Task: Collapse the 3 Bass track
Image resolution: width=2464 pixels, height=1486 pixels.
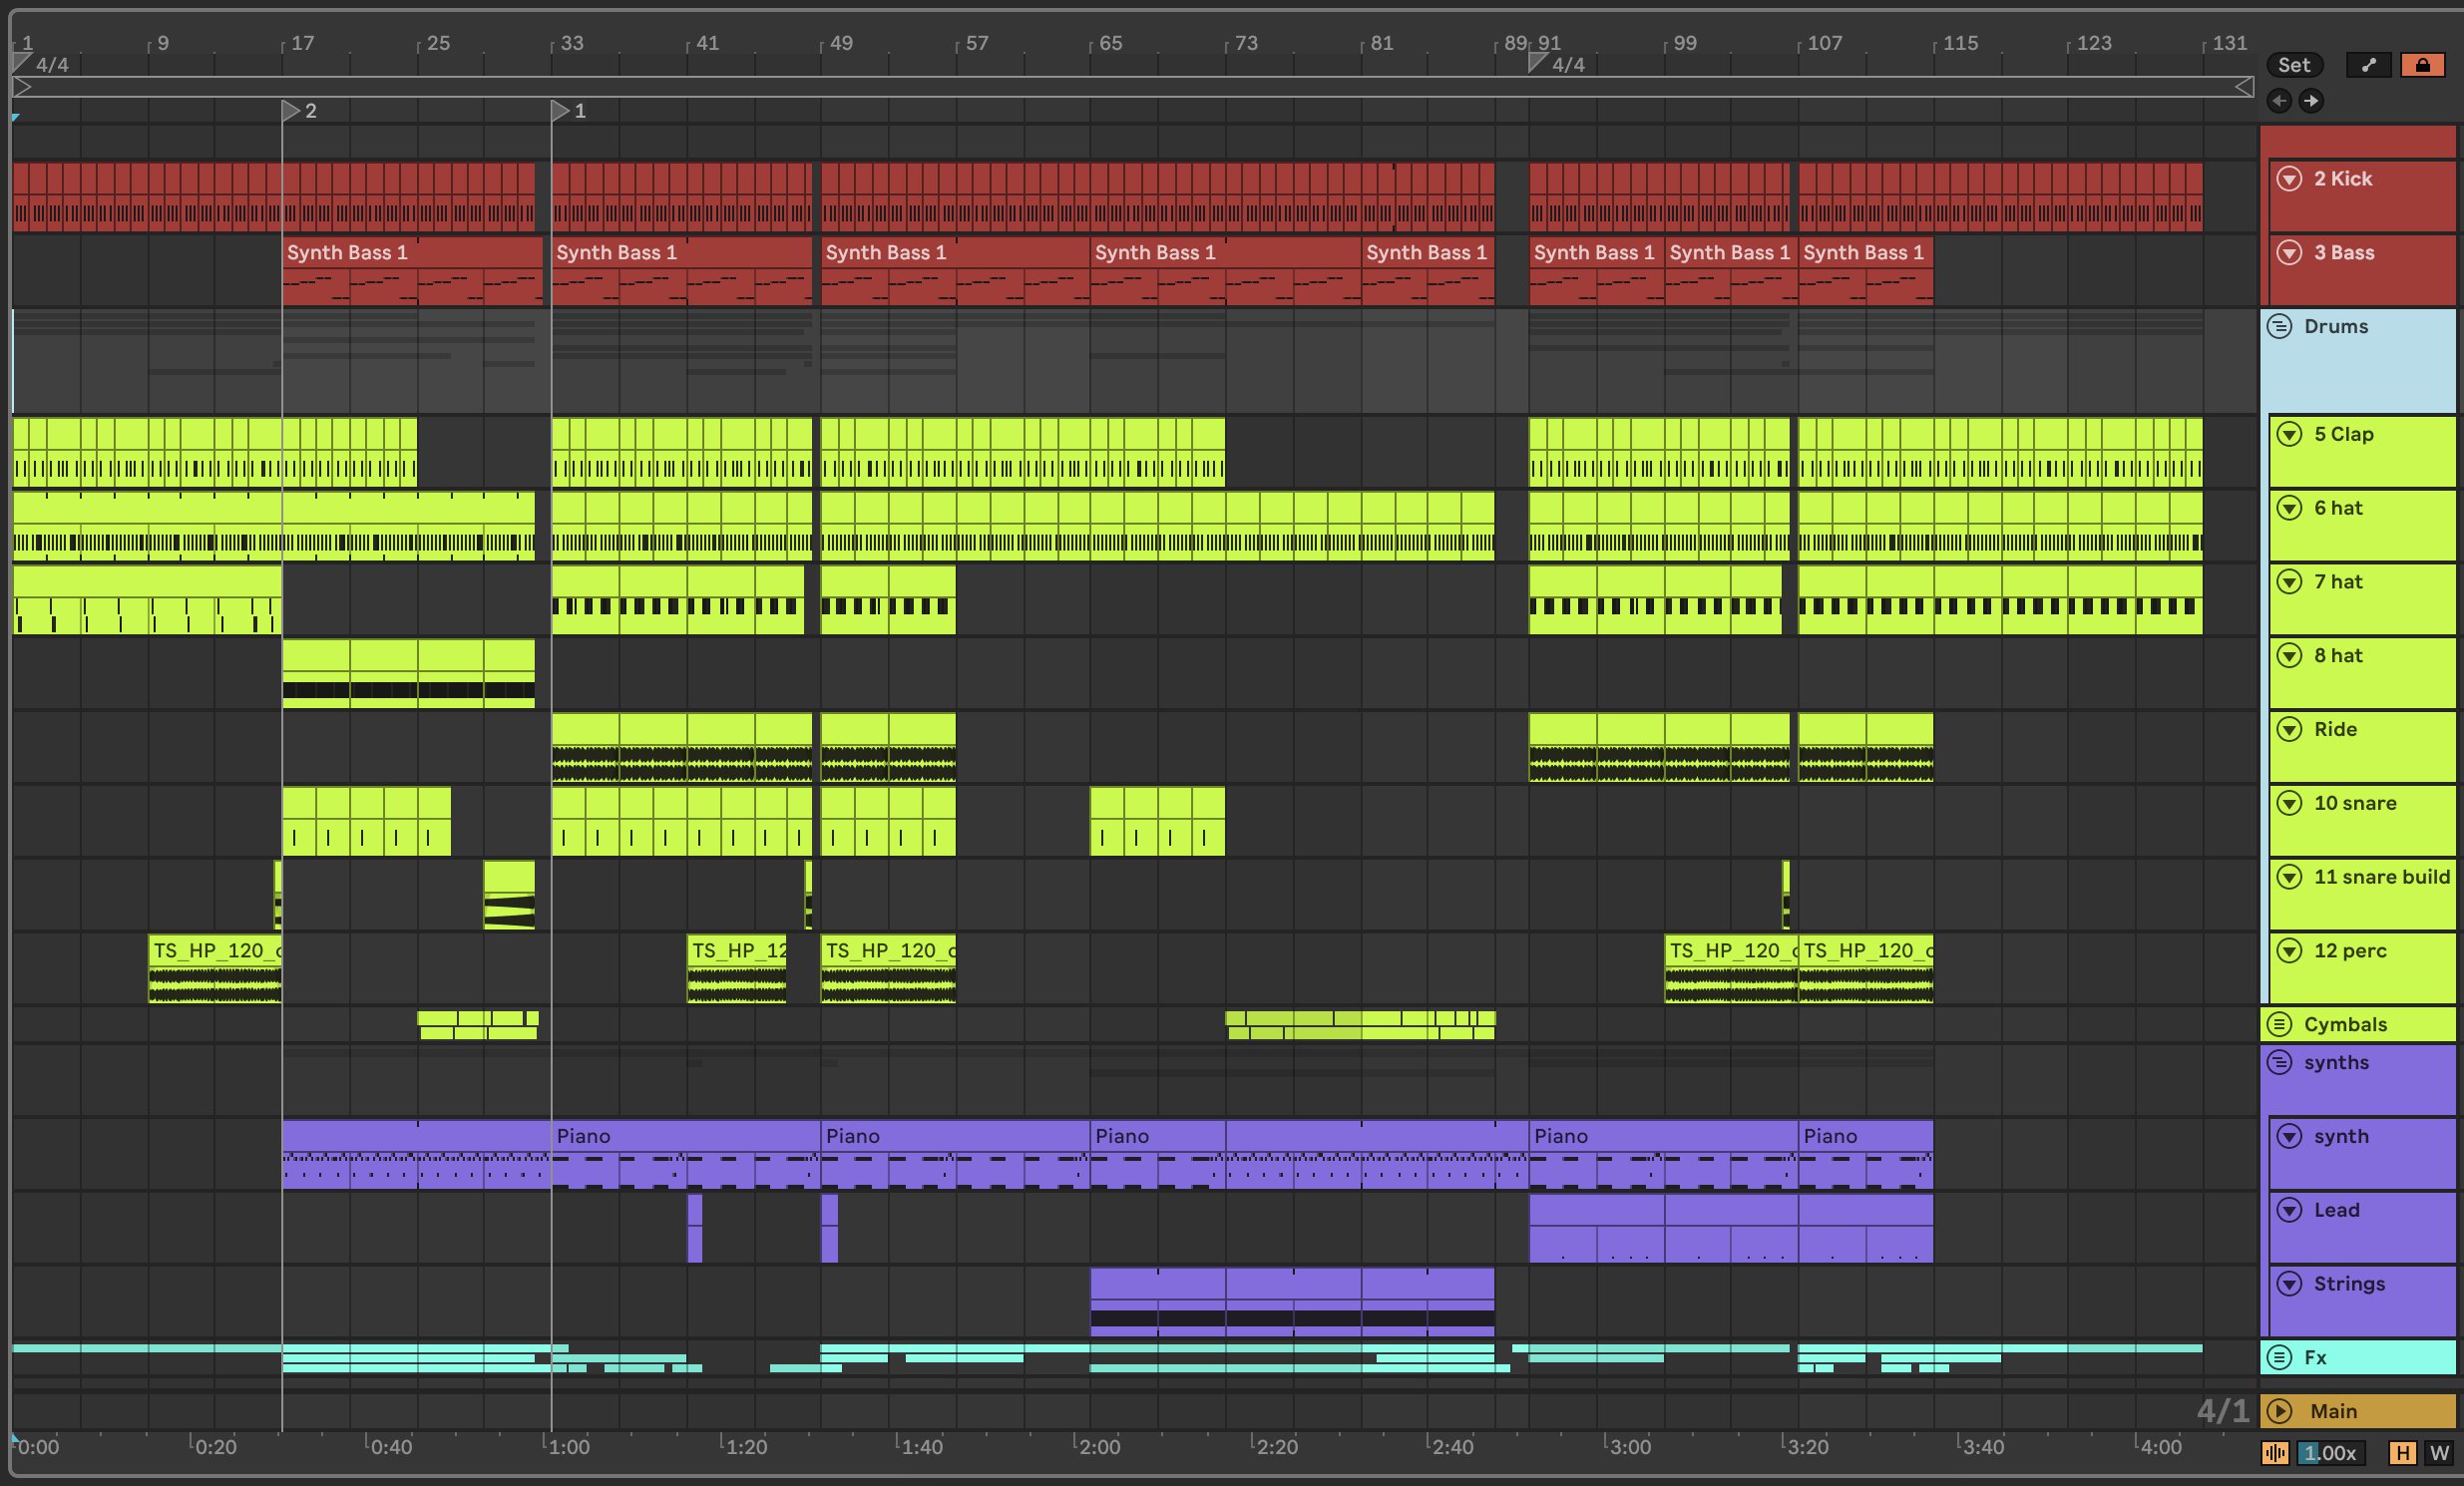Action: 2289,252
